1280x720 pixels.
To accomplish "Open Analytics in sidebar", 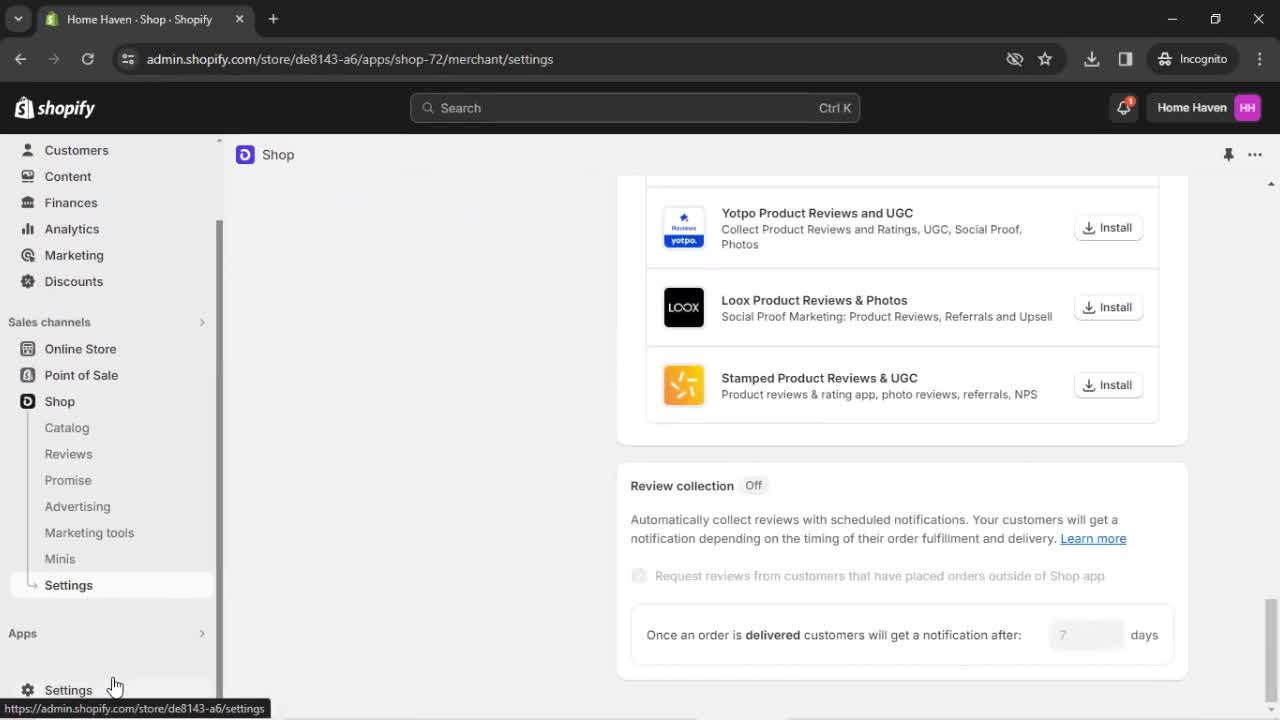I will (x=72, y=229).
